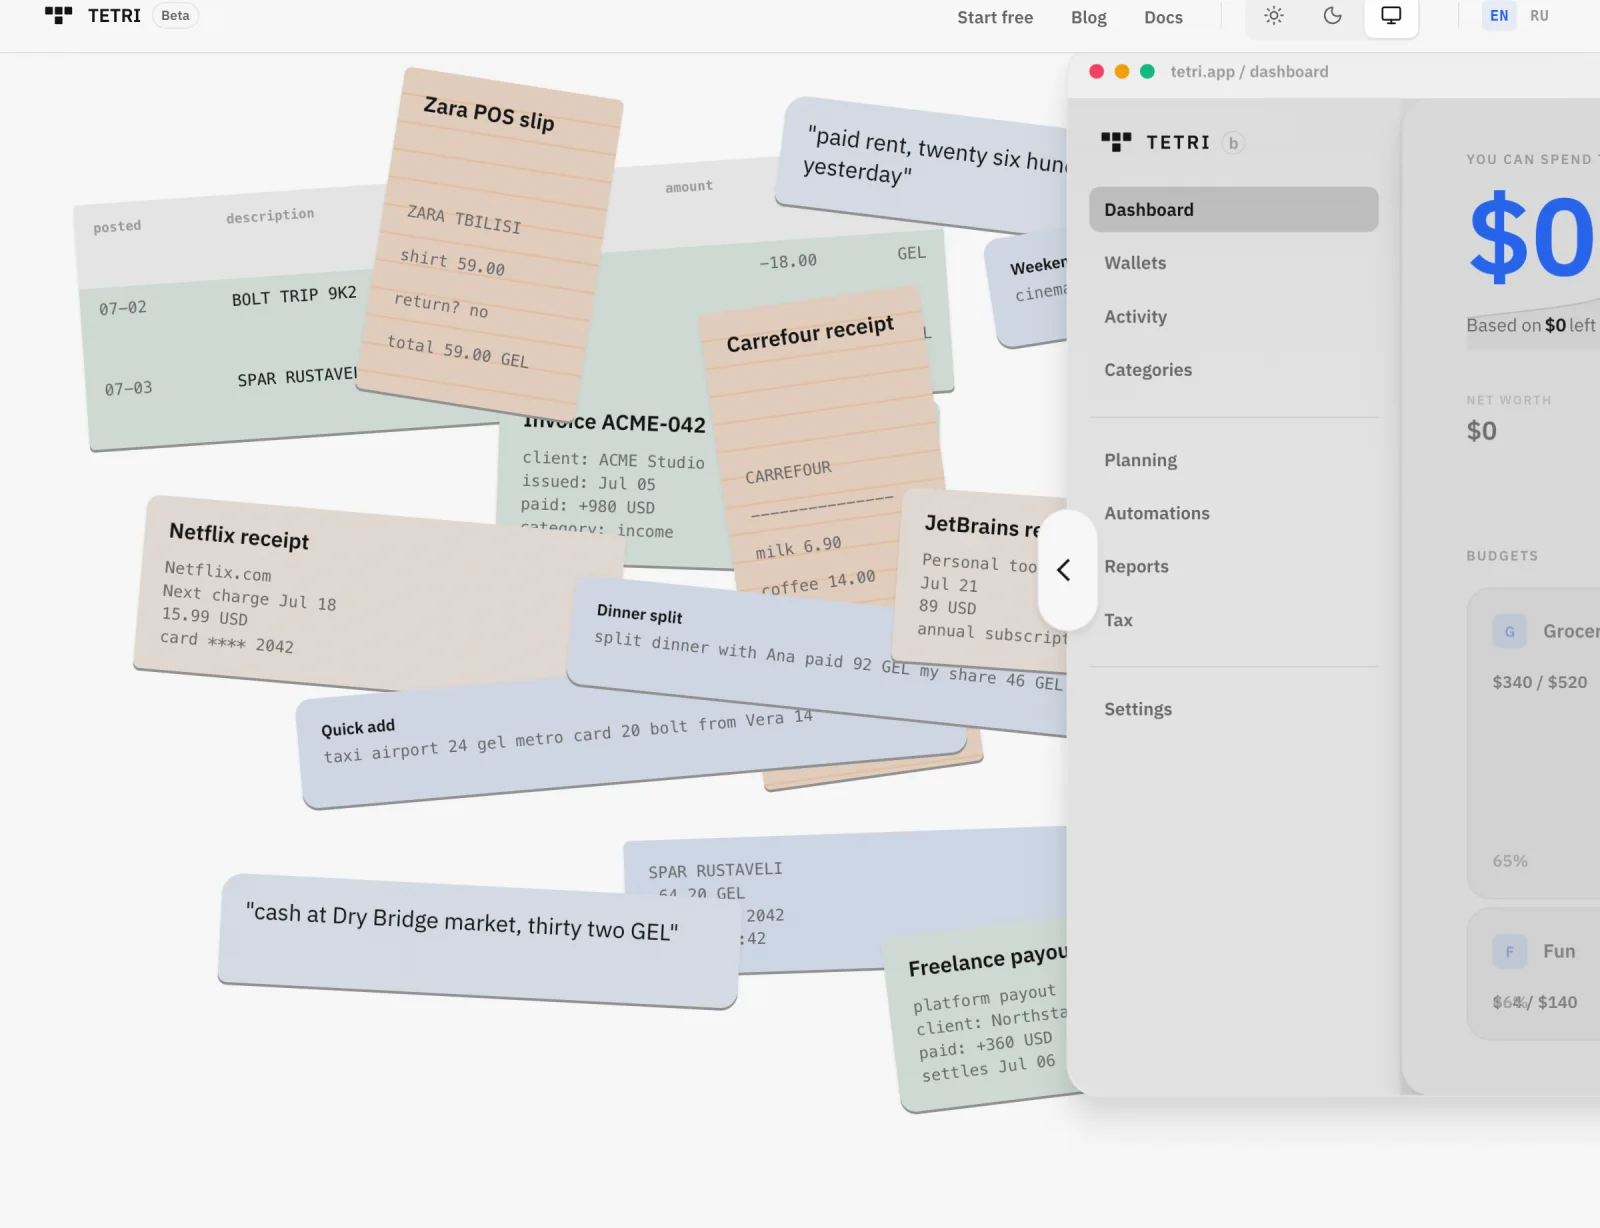Click the G icon on Groceries budget
Image resolution: width=1600 pixels, height=1228 pixels.
1510,631
